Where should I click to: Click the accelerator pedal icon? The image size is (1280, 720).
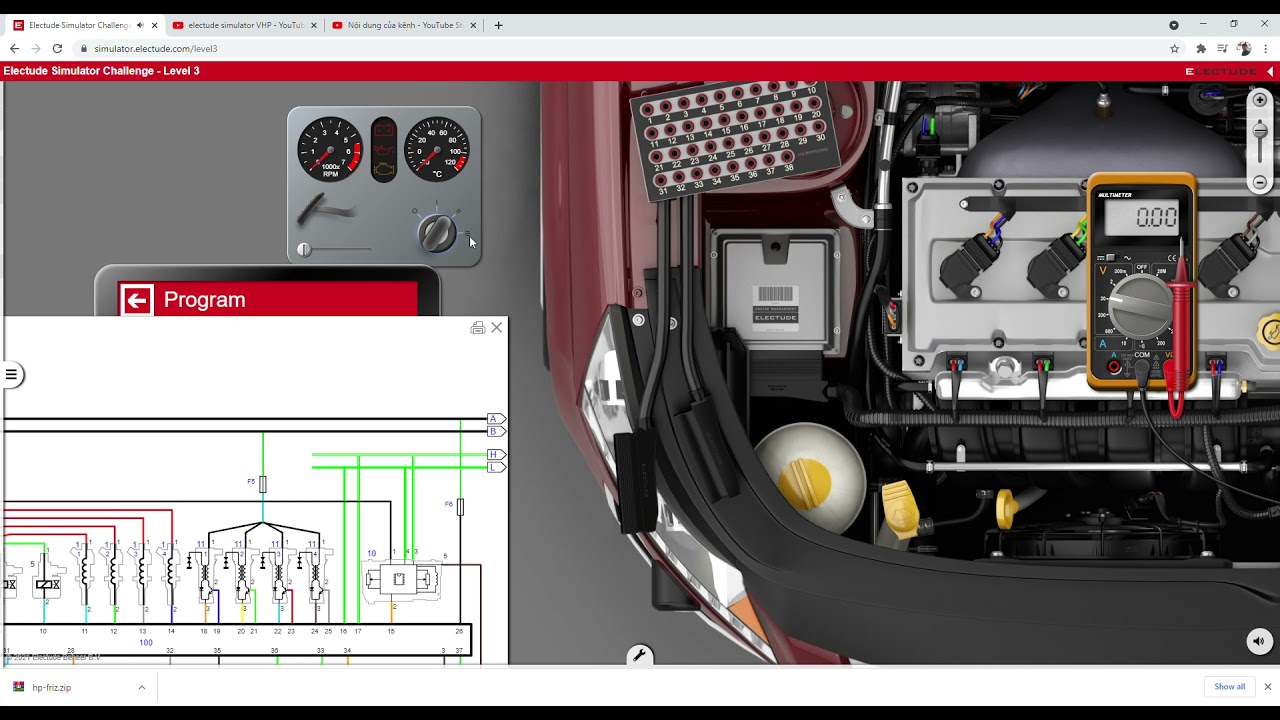pos(325,210)
